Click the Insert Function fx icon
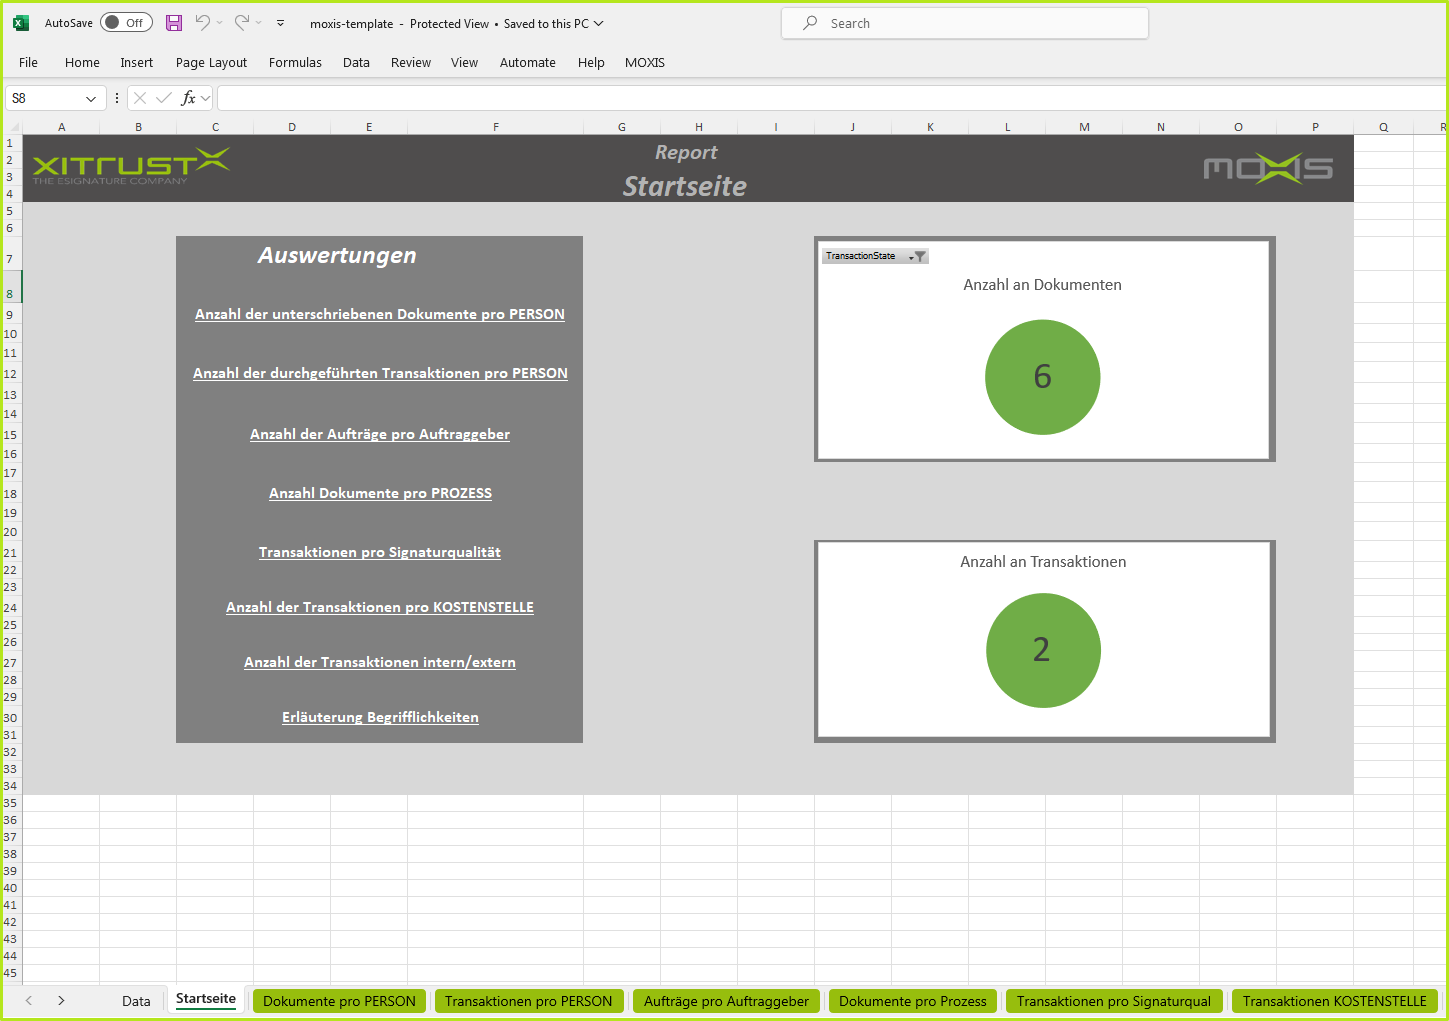 point(188,98)
